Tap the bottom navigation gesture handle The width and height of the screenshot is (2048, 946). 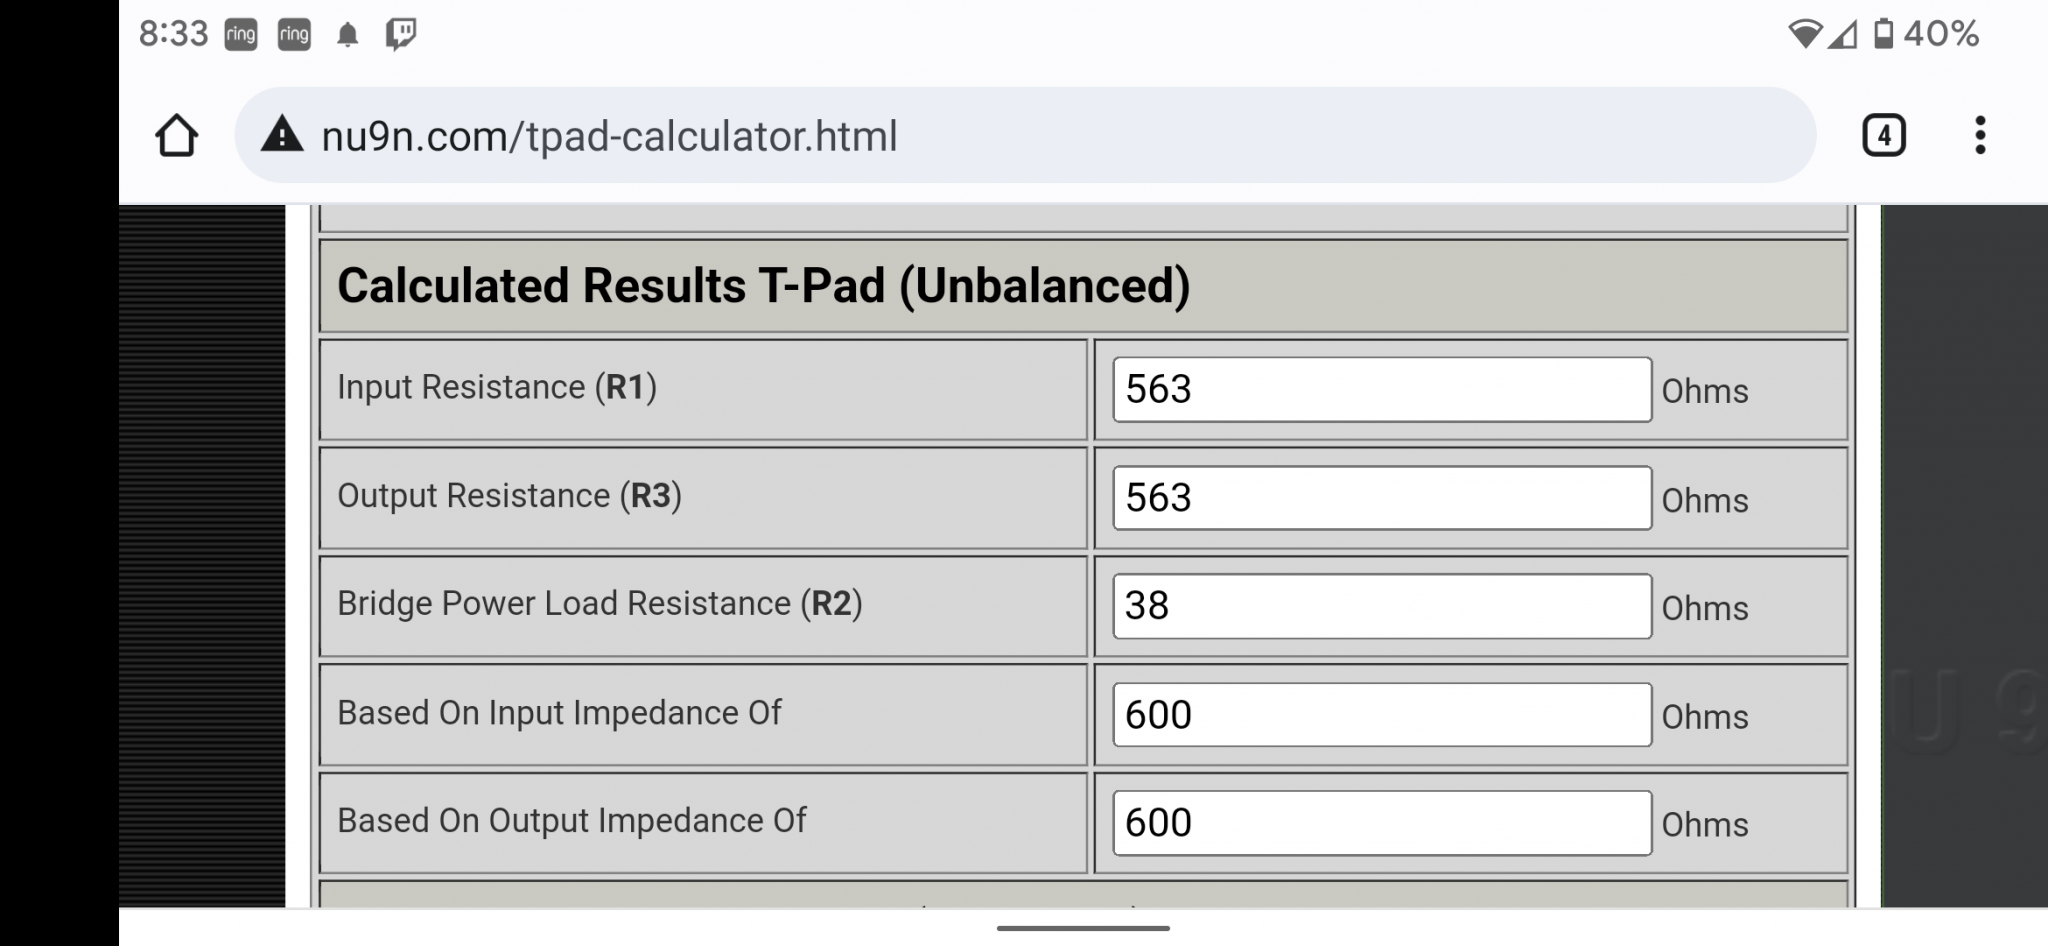[1083, 928]
